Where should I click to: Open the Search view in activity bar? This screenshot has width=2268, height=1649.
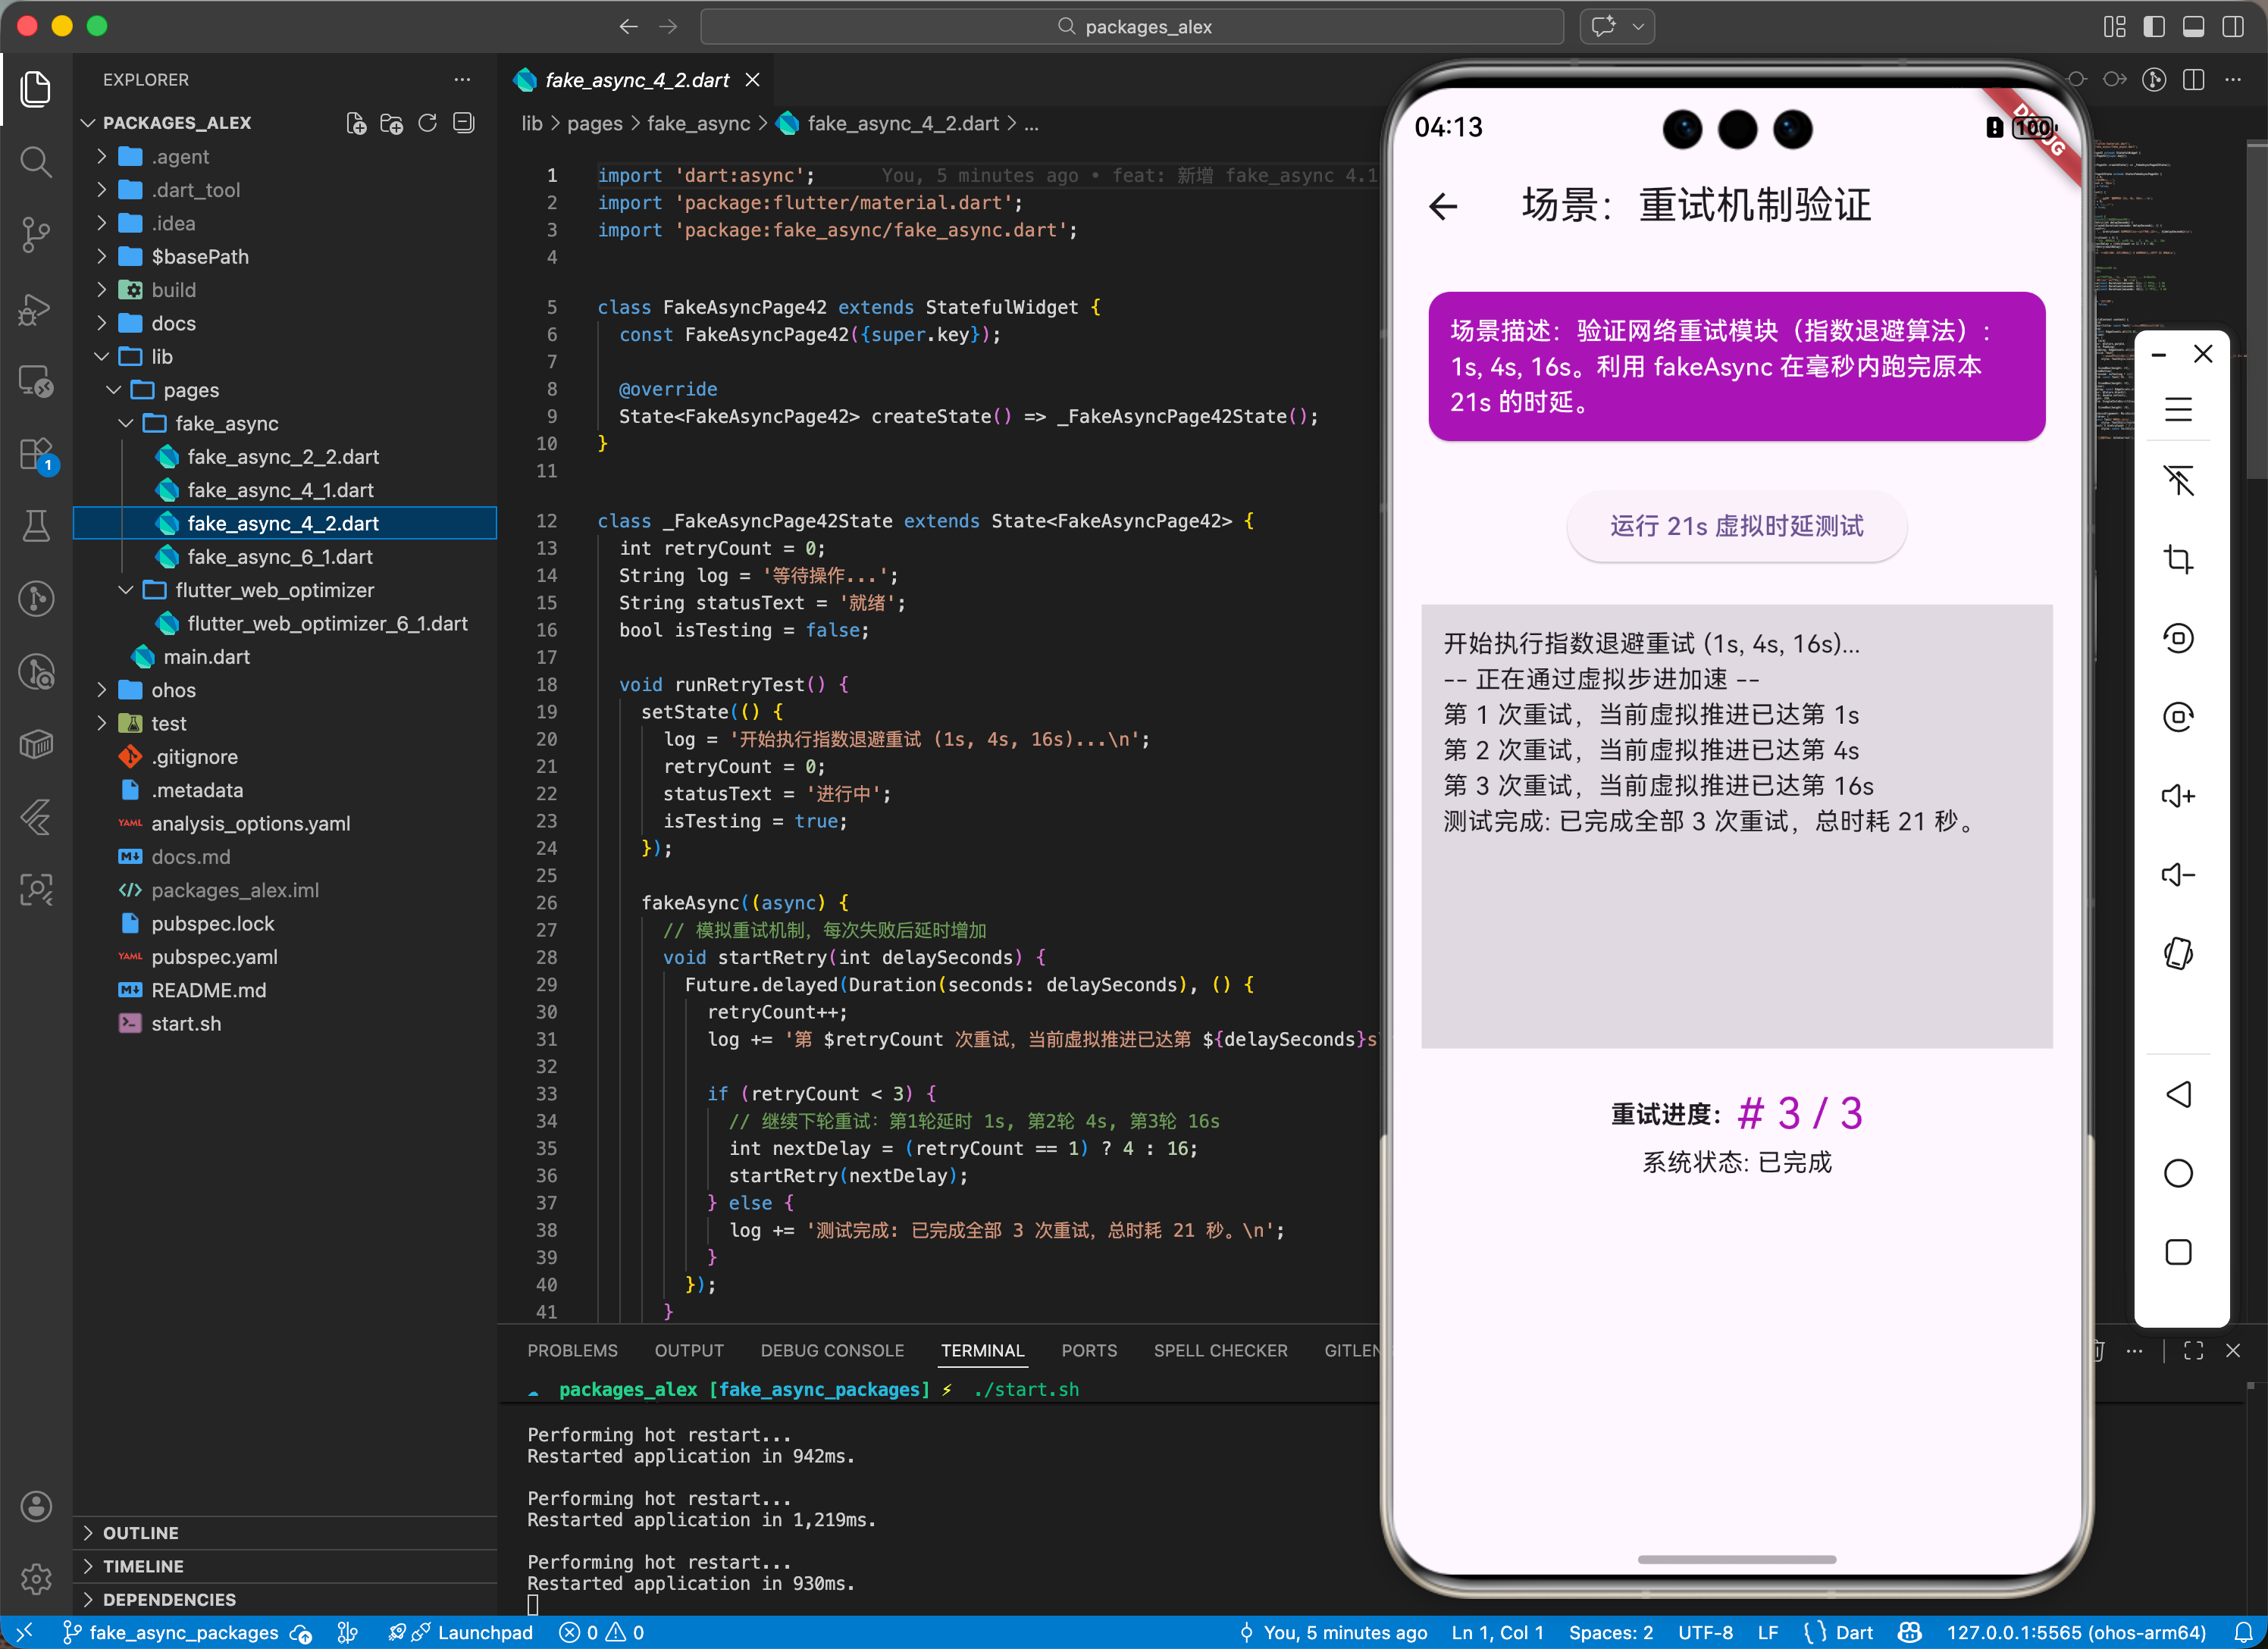36,162
